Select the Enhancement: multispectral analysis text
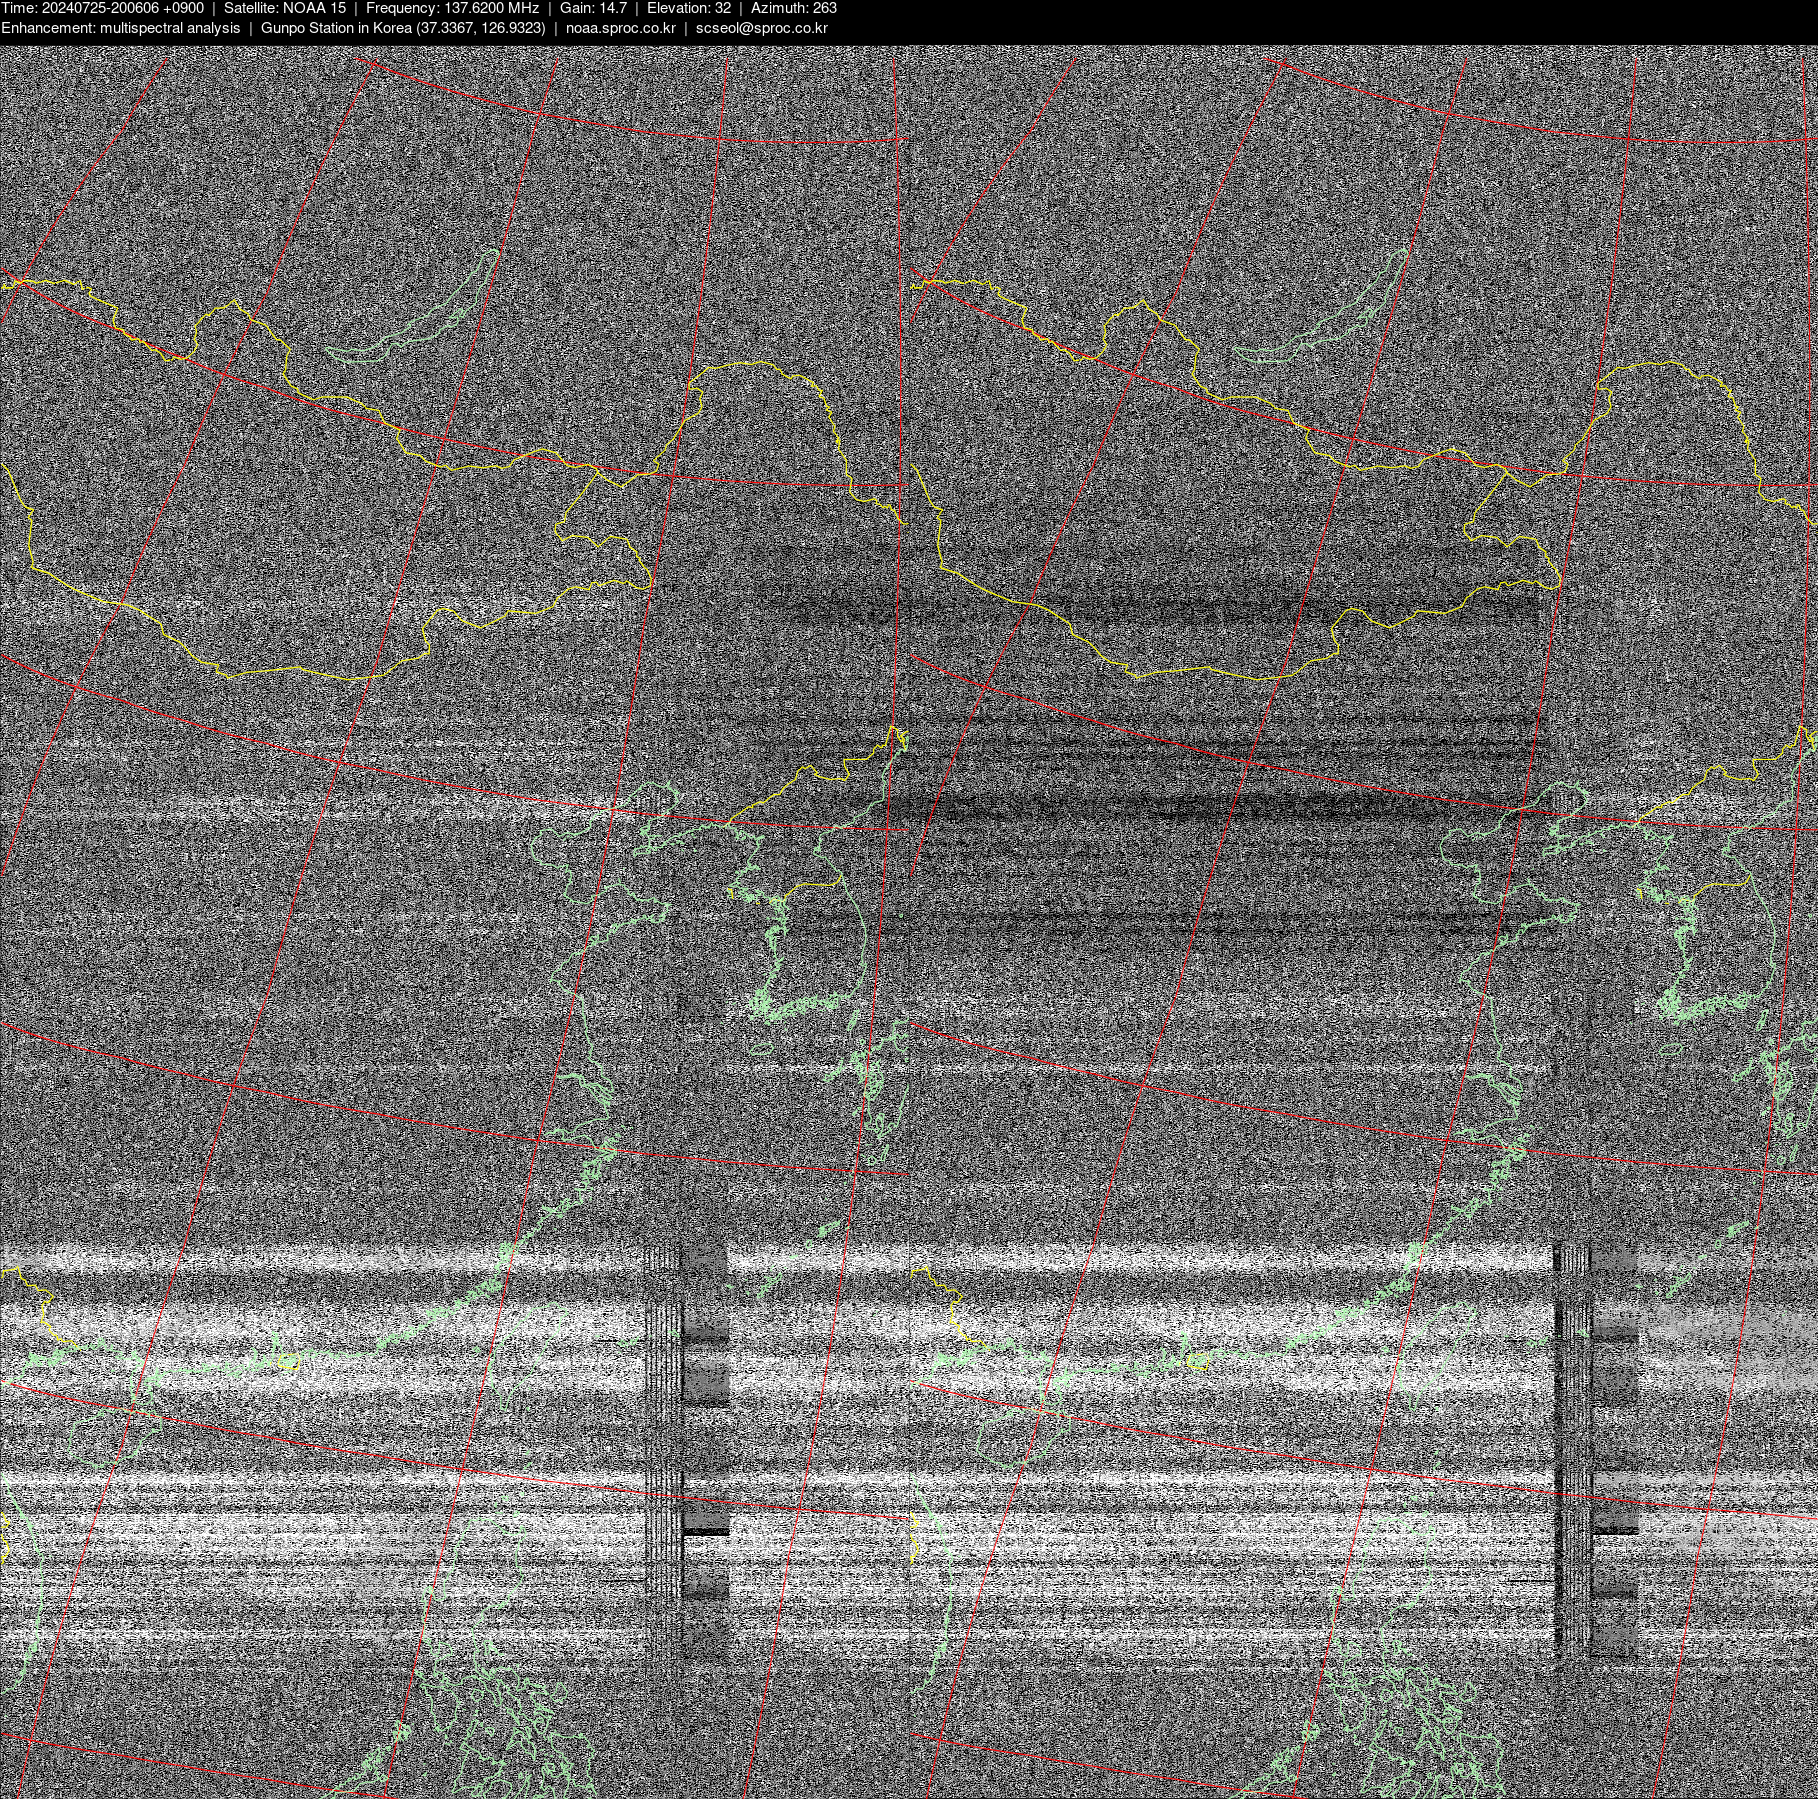 pos(120,28)
